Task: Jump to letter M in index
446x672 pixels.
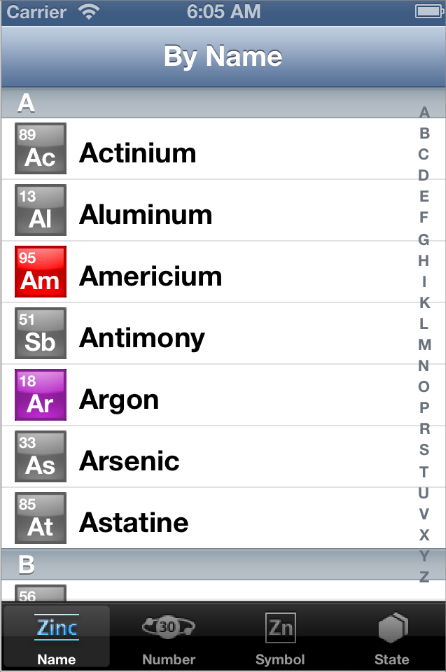Action: 424,345
